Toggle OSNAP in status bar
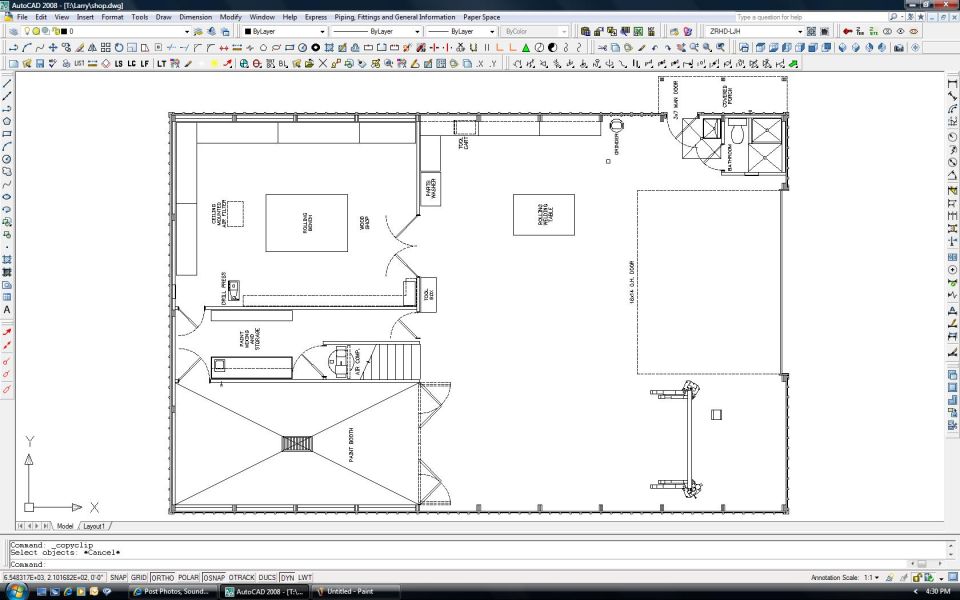The height and width of the screenshot is (600, 960). tap(214, 577)
